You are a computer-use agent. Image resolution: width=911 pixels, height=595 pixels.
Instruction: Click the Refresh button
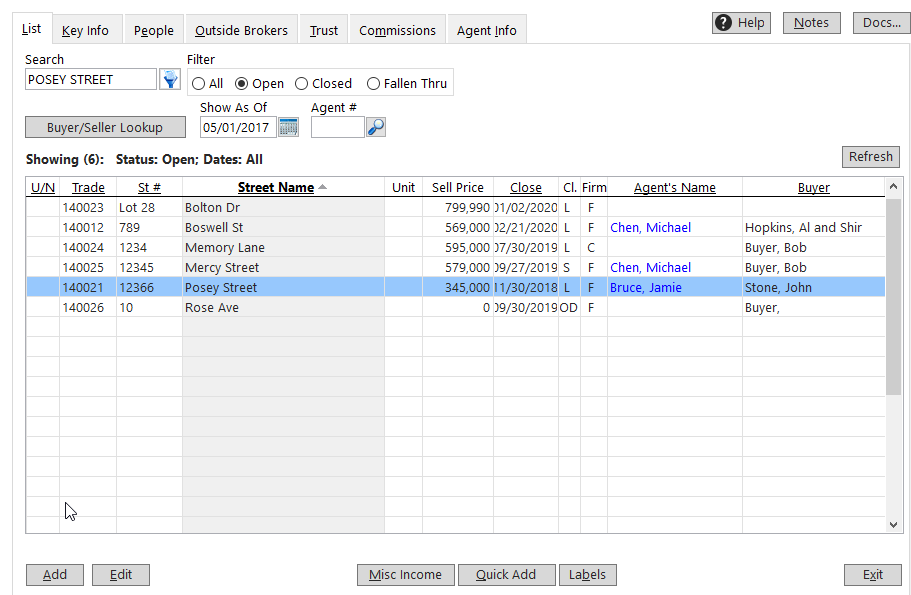tap(869, 156)
